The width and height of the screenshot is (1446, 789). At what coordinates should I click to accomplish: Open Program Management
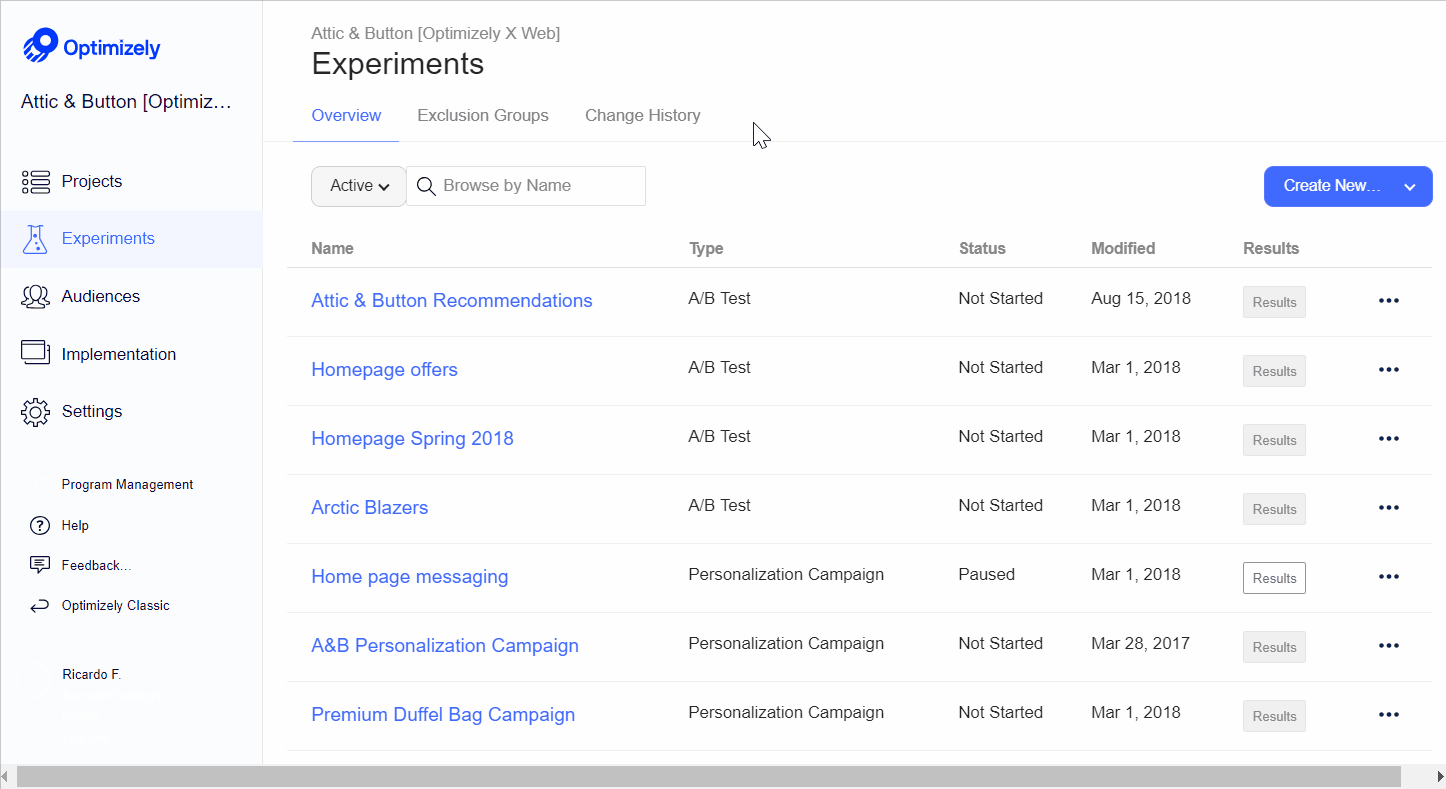coord(128,485)
